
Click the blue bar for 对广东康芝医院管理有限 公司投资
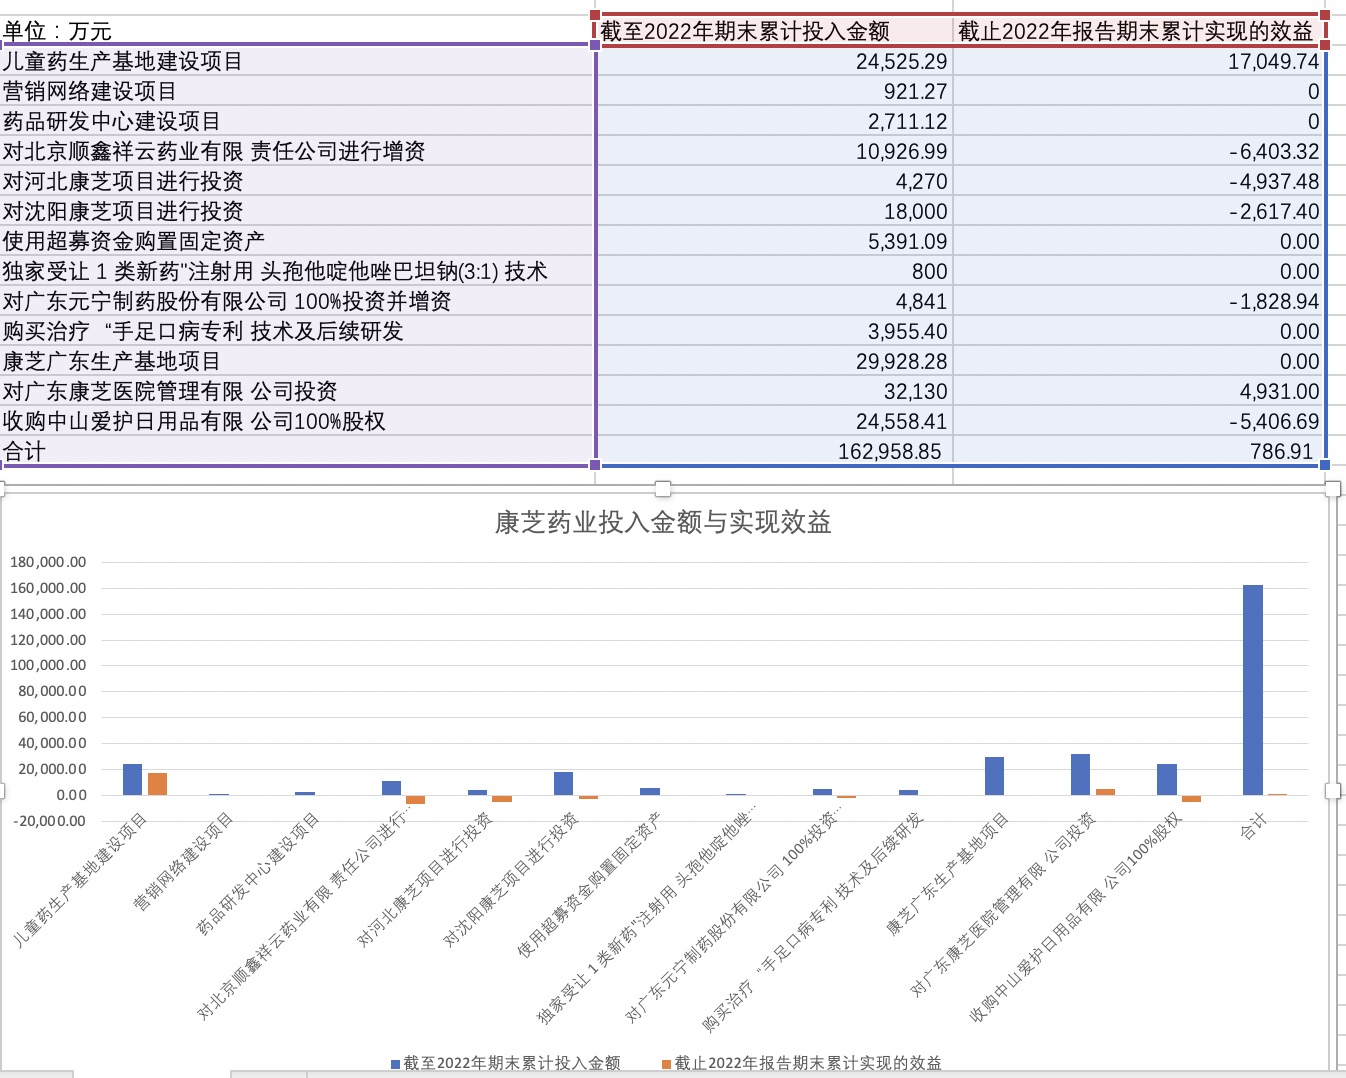pyautogui.click(x=1080, y=774)
